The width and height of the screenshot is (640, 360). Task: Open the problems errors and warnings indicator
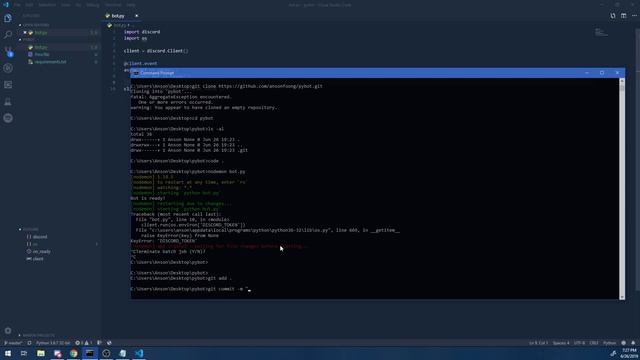pos(84,343)
